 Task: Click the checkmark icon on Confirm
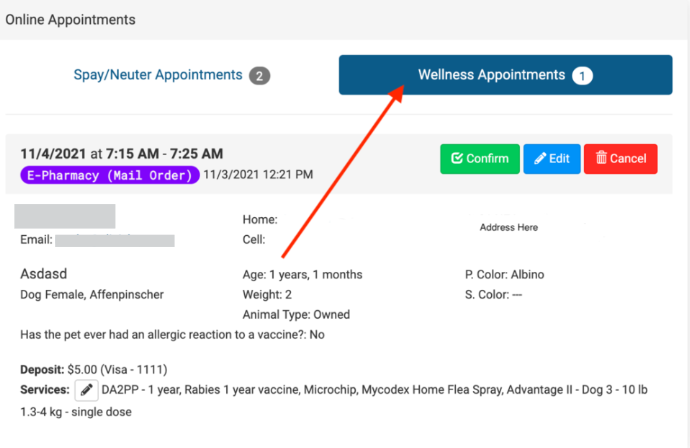coord(457,159)
